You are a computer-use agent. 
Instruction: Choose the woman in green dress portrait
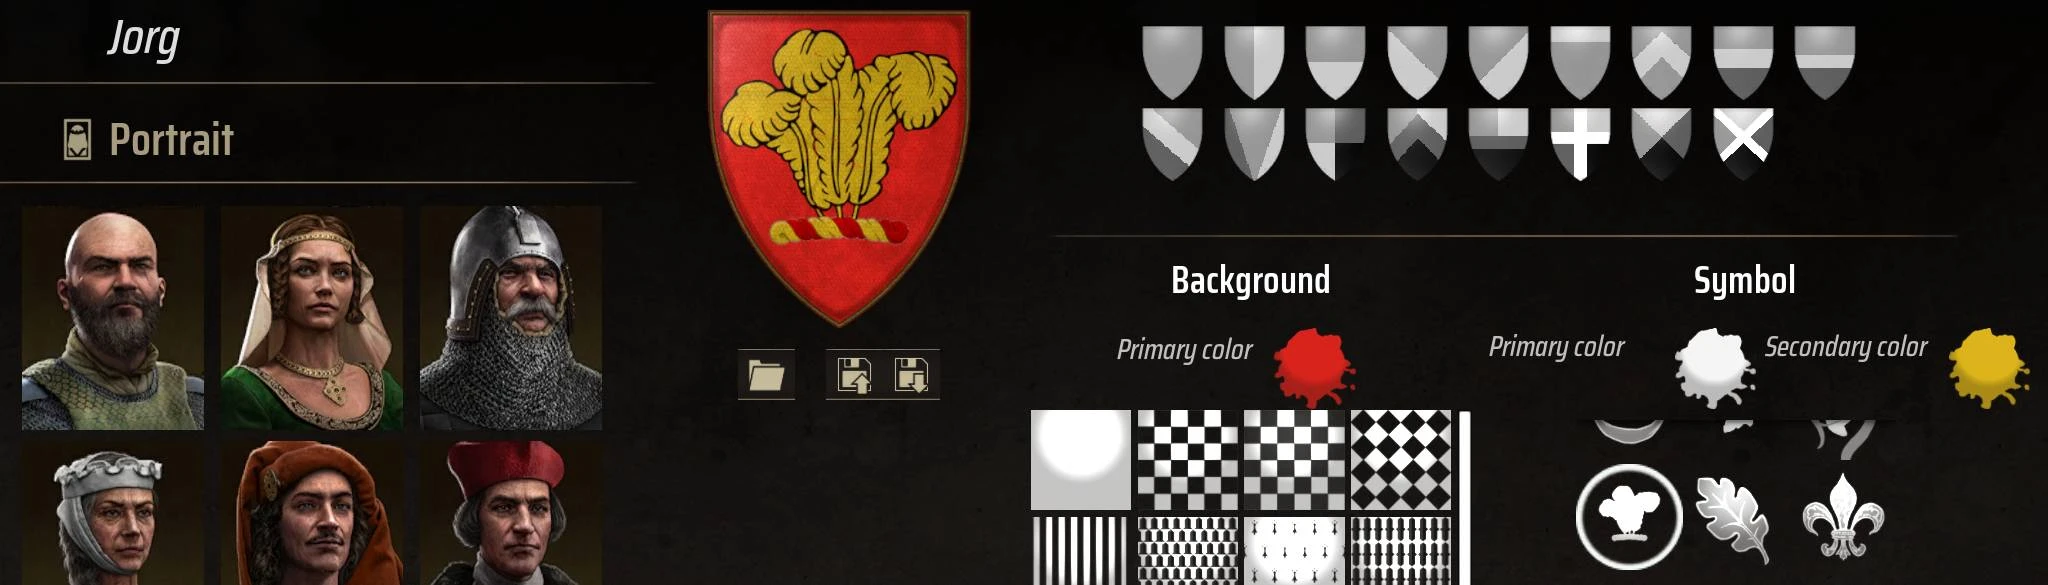pyautogui.click(x=312, y=318)
